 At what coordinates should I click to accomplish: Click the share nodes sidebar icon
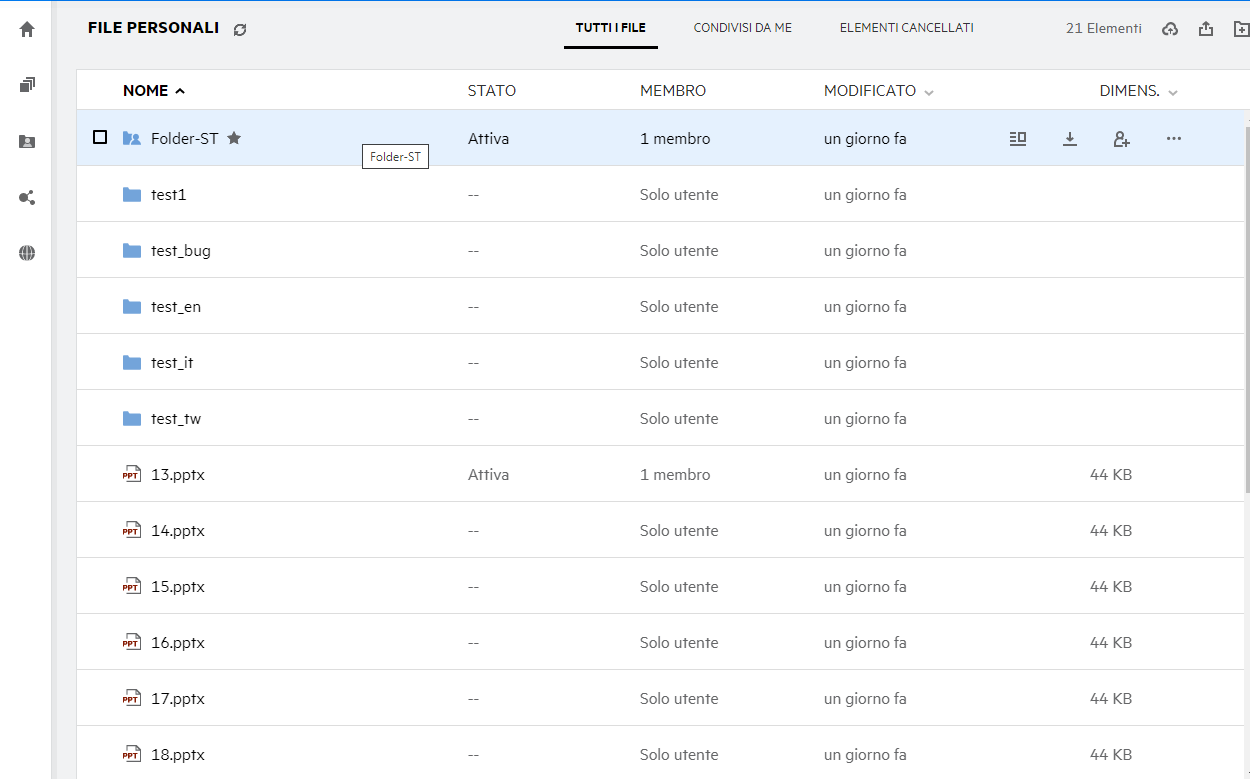click(x=27, y=198)
